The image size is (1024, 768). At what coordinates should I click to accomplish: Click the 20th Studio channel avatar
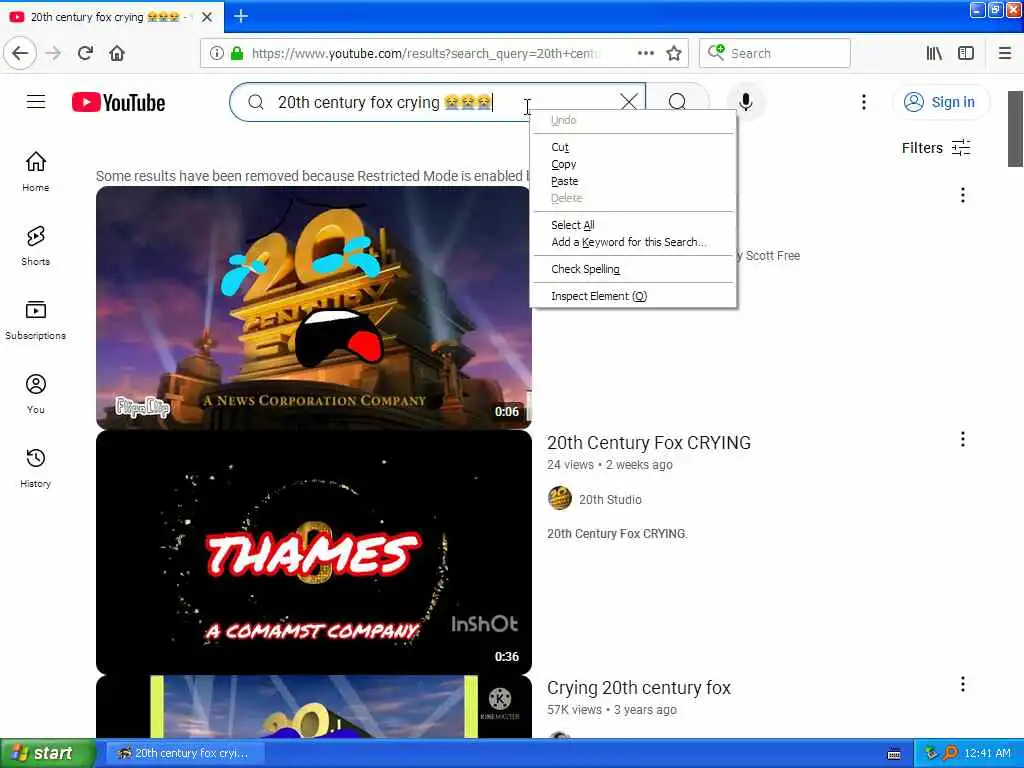(x=560, y=498)
